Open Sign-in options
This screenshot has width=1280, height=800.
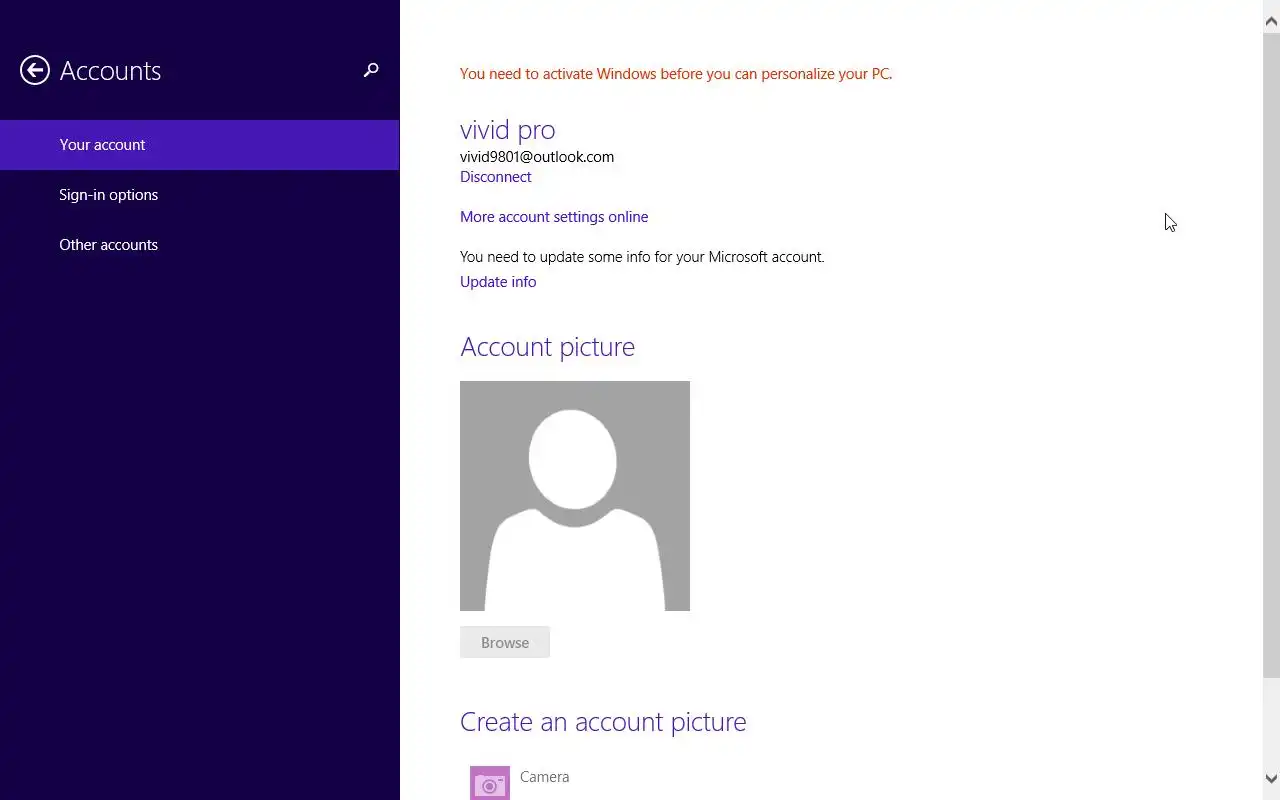pos(200,195)
